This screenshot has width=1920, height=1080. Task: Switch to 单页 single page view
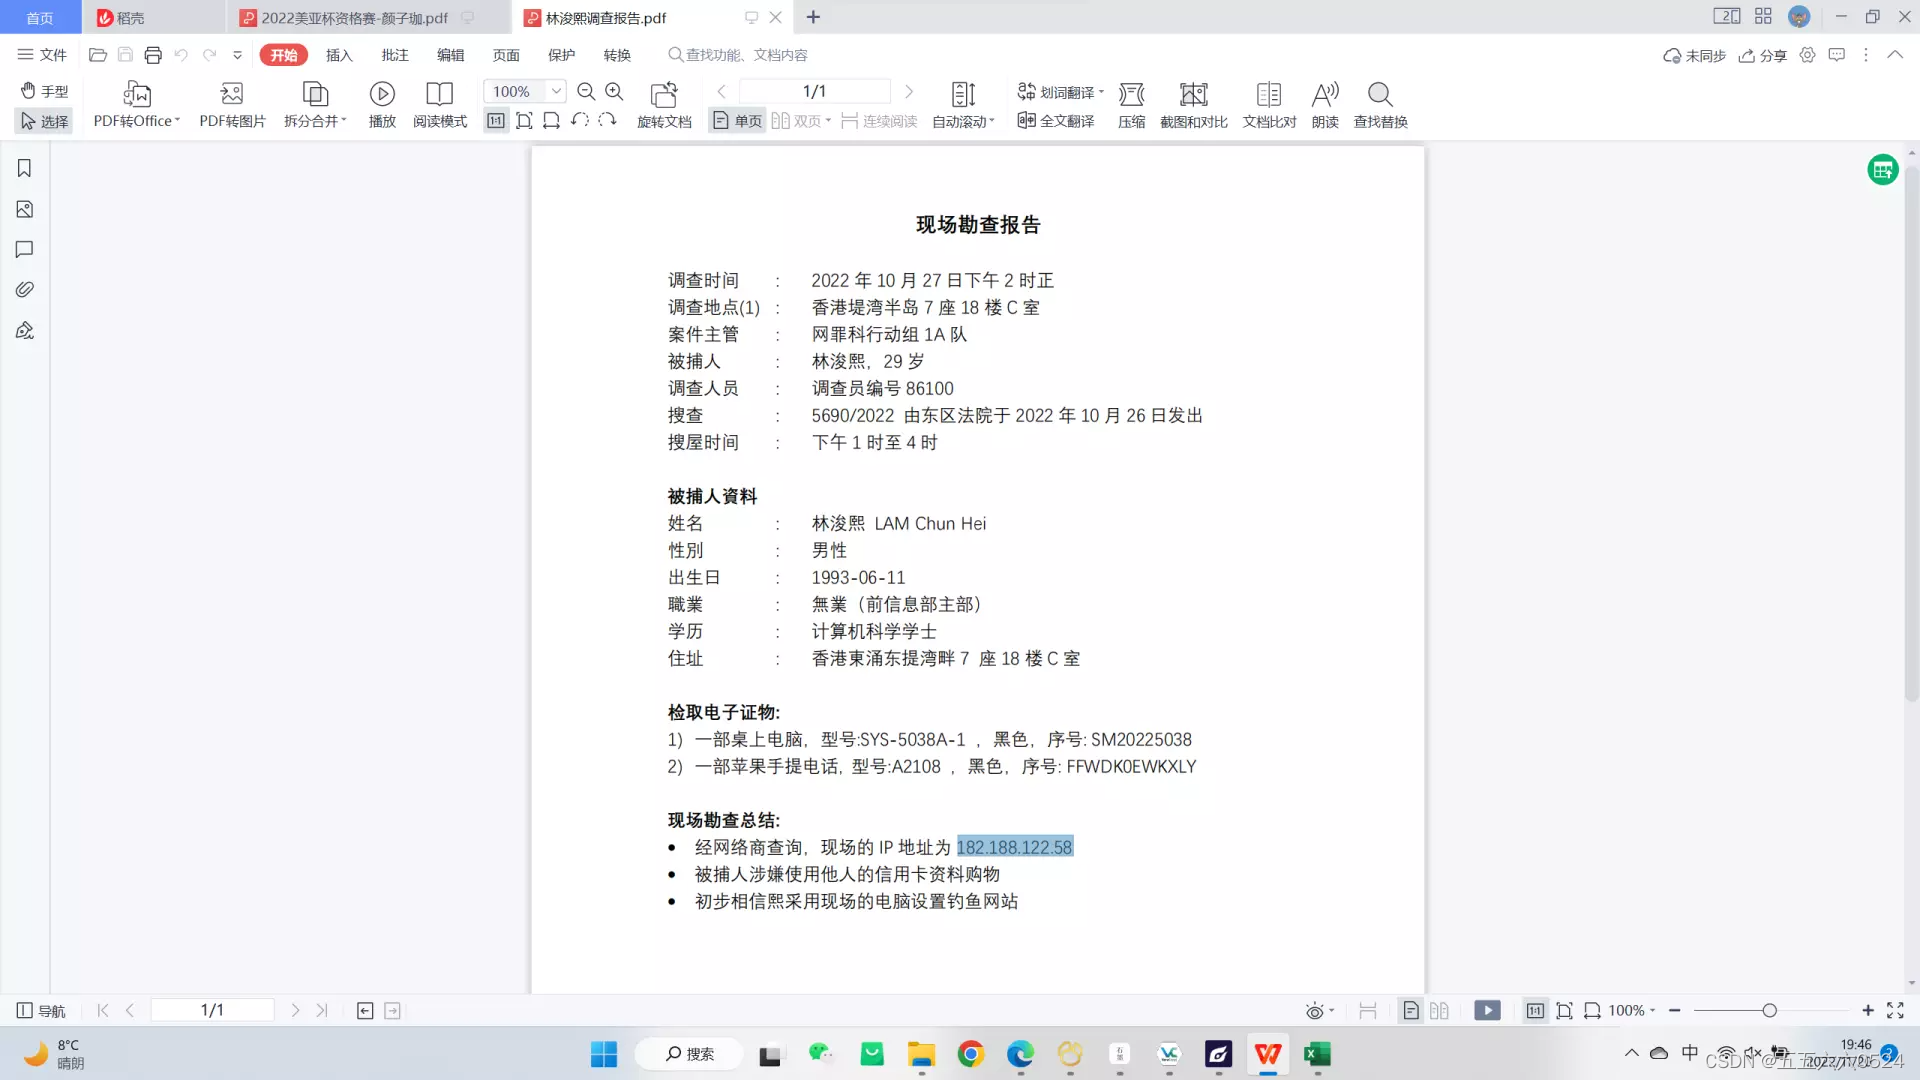click(738, 121)
